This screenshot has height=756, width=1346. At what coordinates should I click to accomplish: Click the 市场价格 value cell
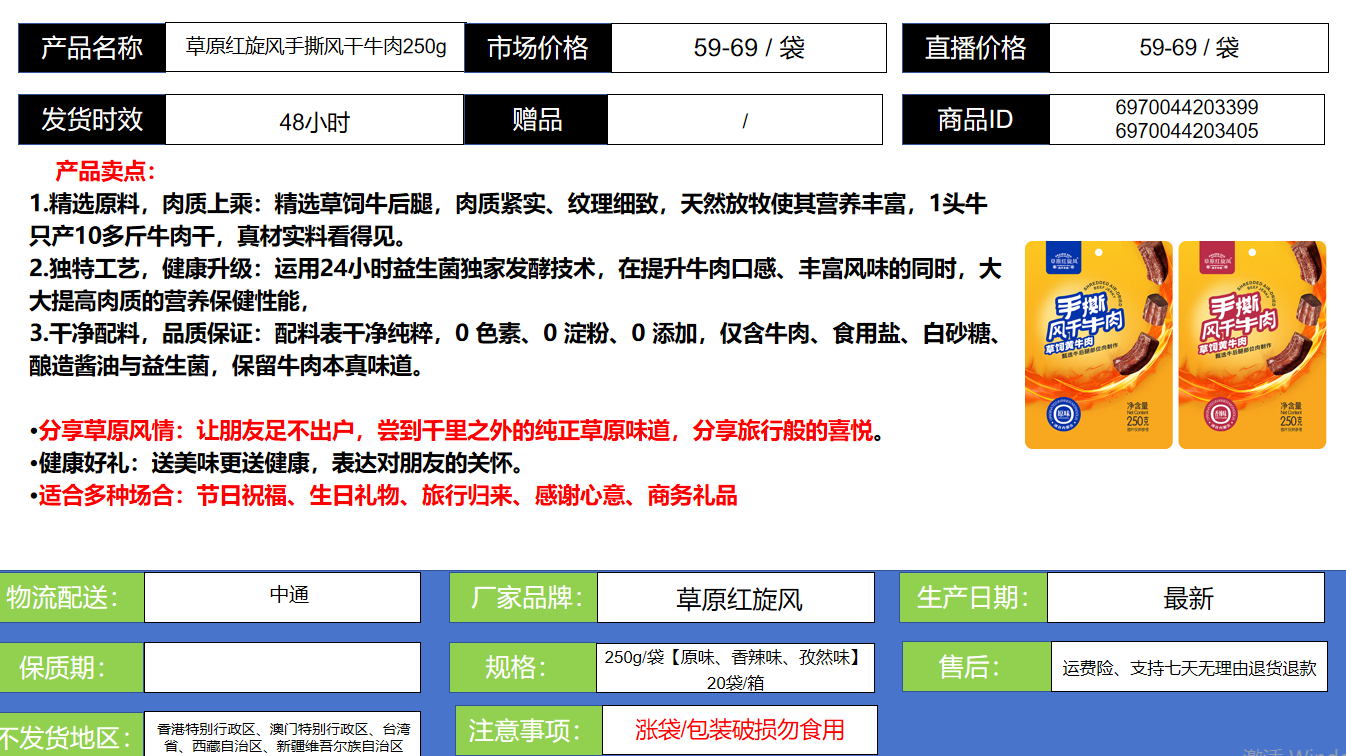[x=748, y=48]
